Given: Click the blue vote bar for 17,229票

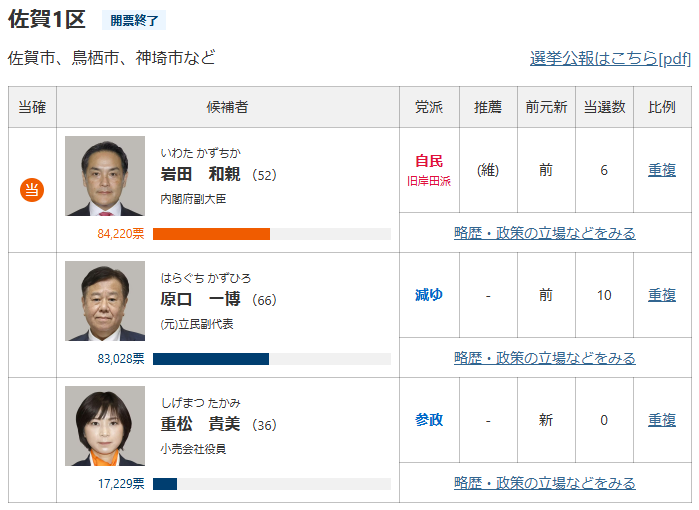Looking at the screenshot, I should [165, 484].
